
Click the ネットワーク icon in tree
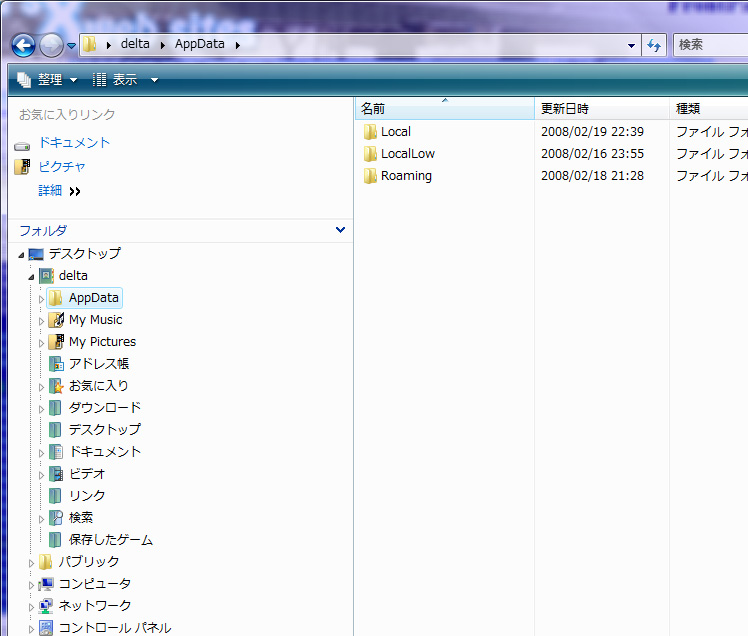pyautogui.click(x=46, y=606)
